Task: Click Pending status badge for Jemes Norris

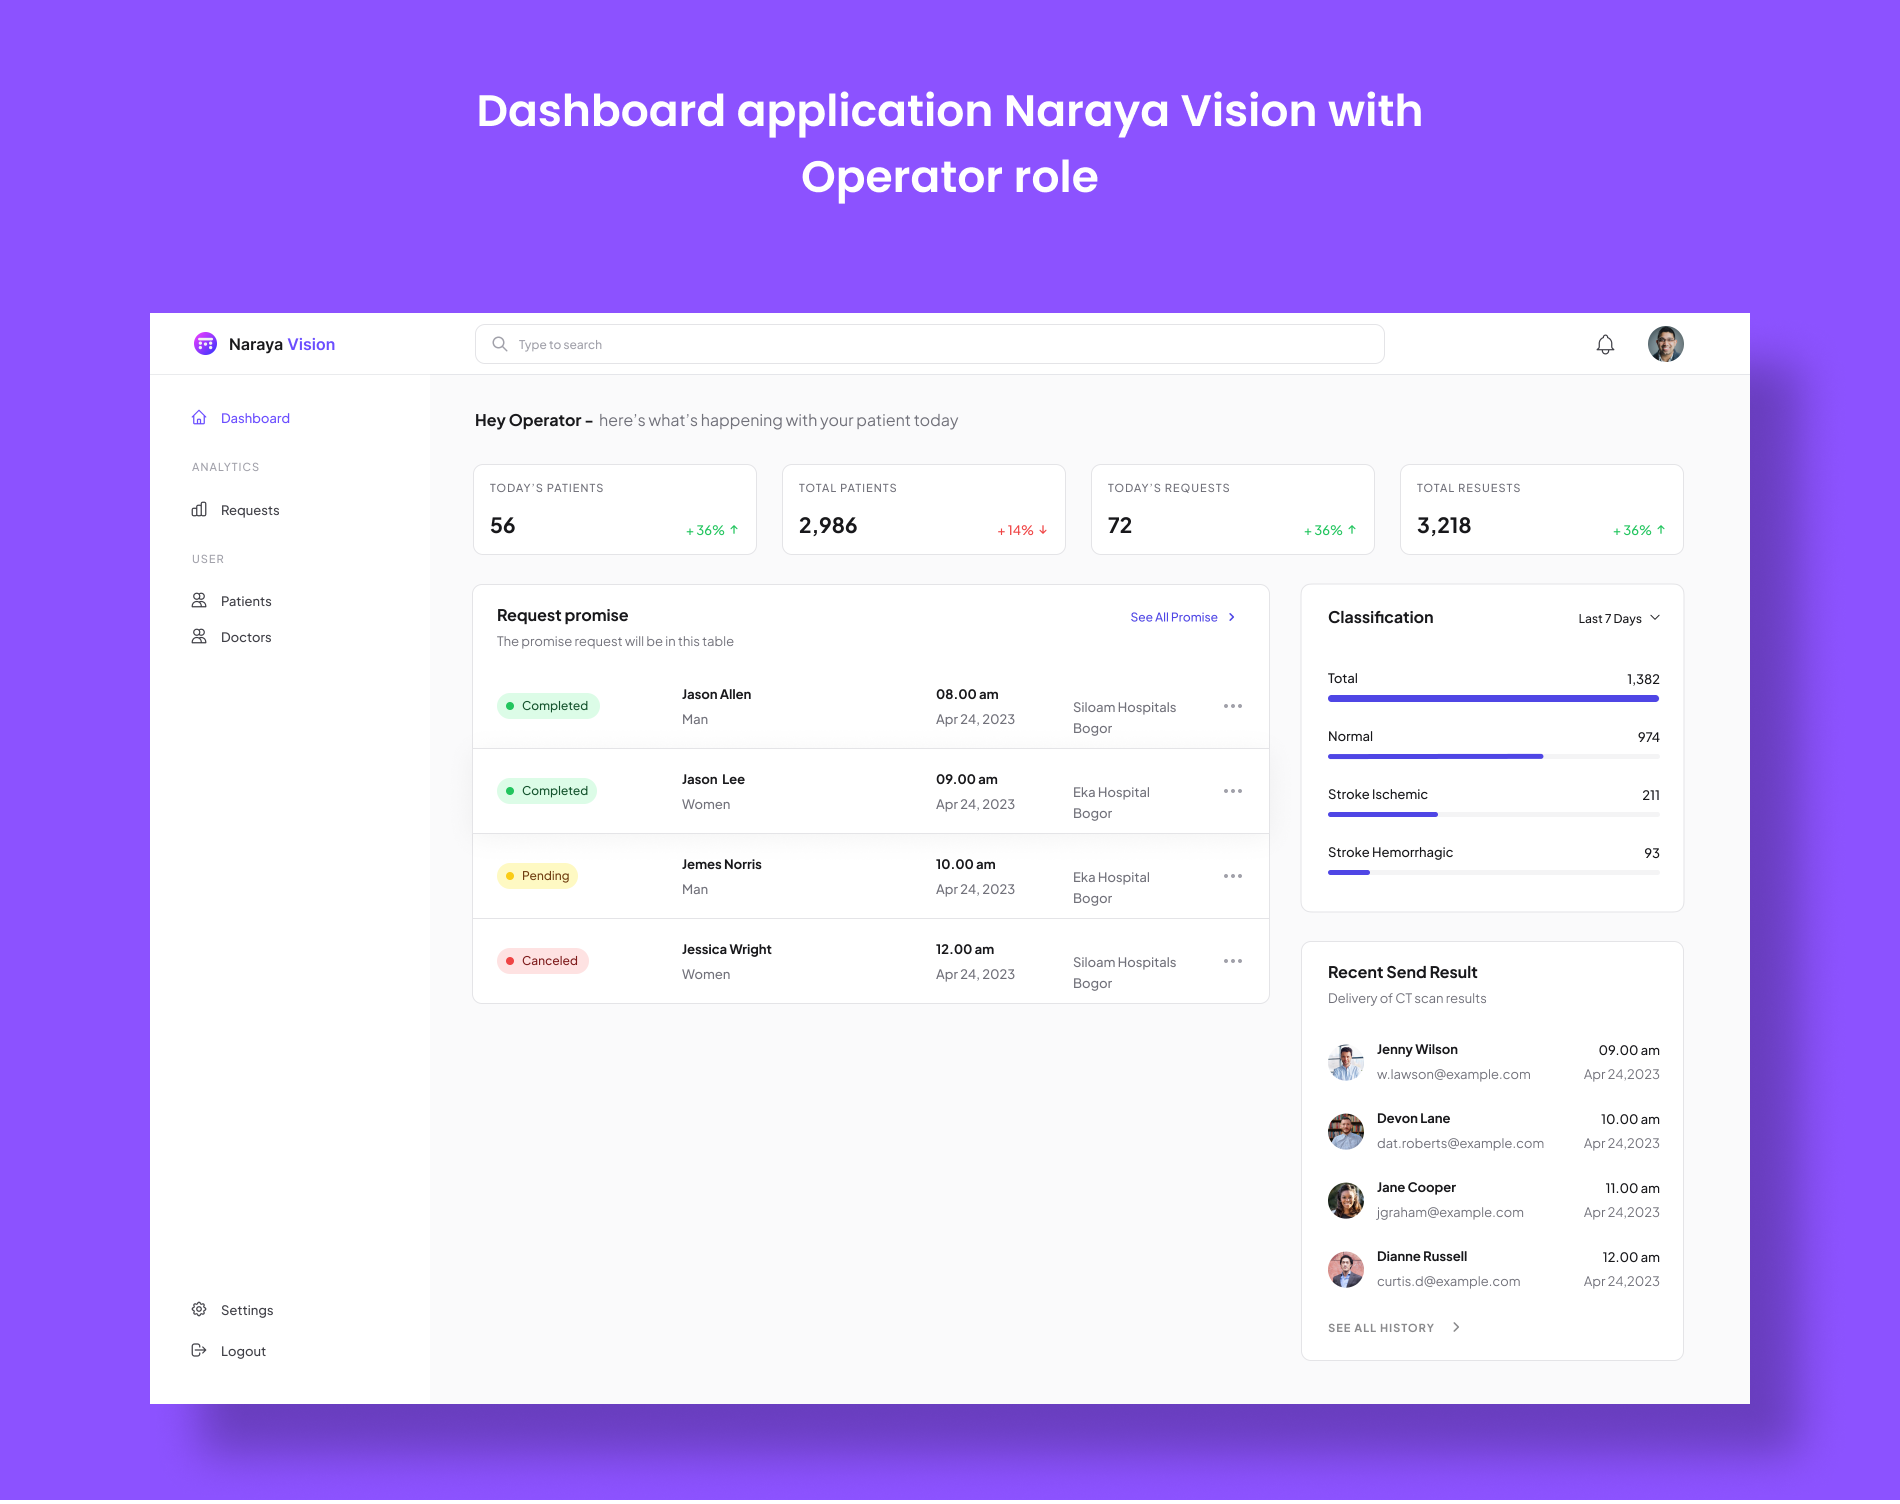Action: (x=538, y=876)
